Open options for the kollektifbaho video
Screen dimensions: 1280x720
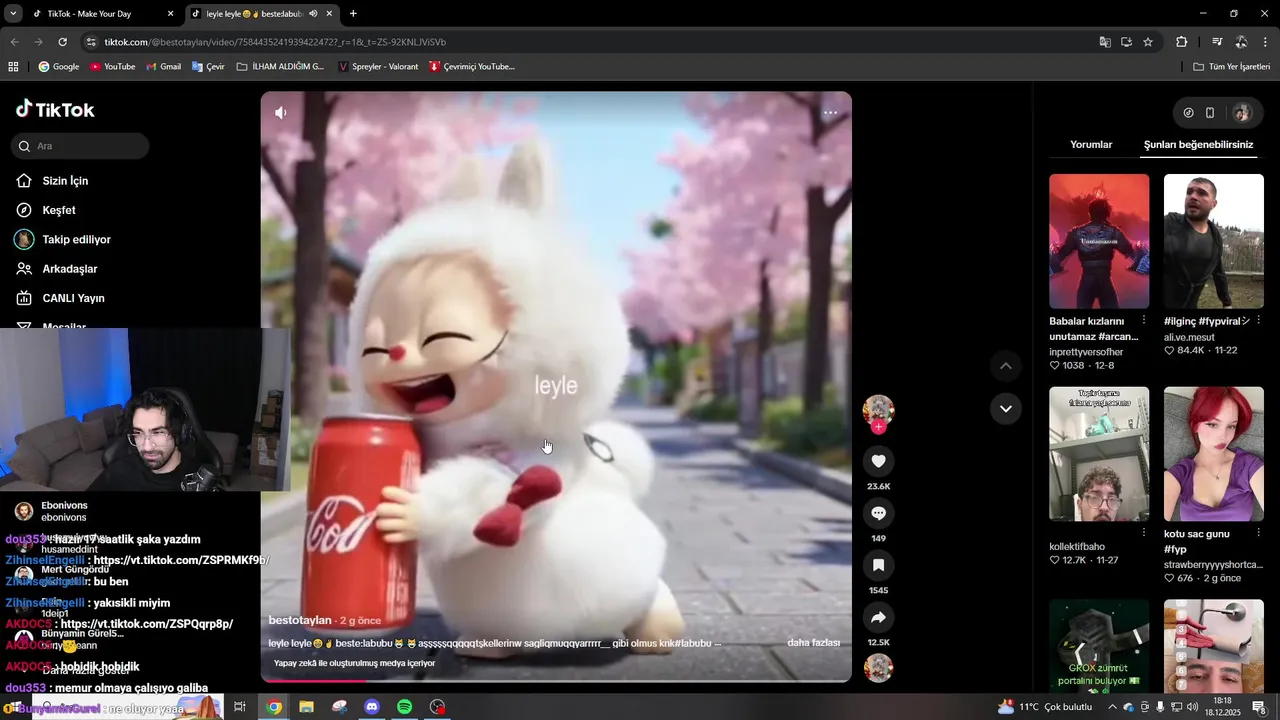(1143, 533)
